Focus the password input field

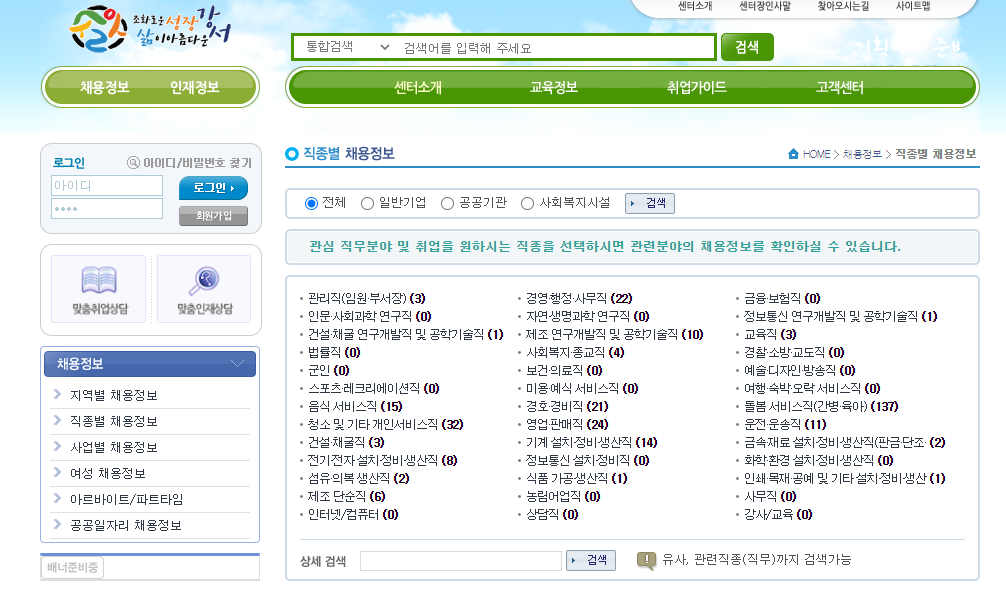107,208
